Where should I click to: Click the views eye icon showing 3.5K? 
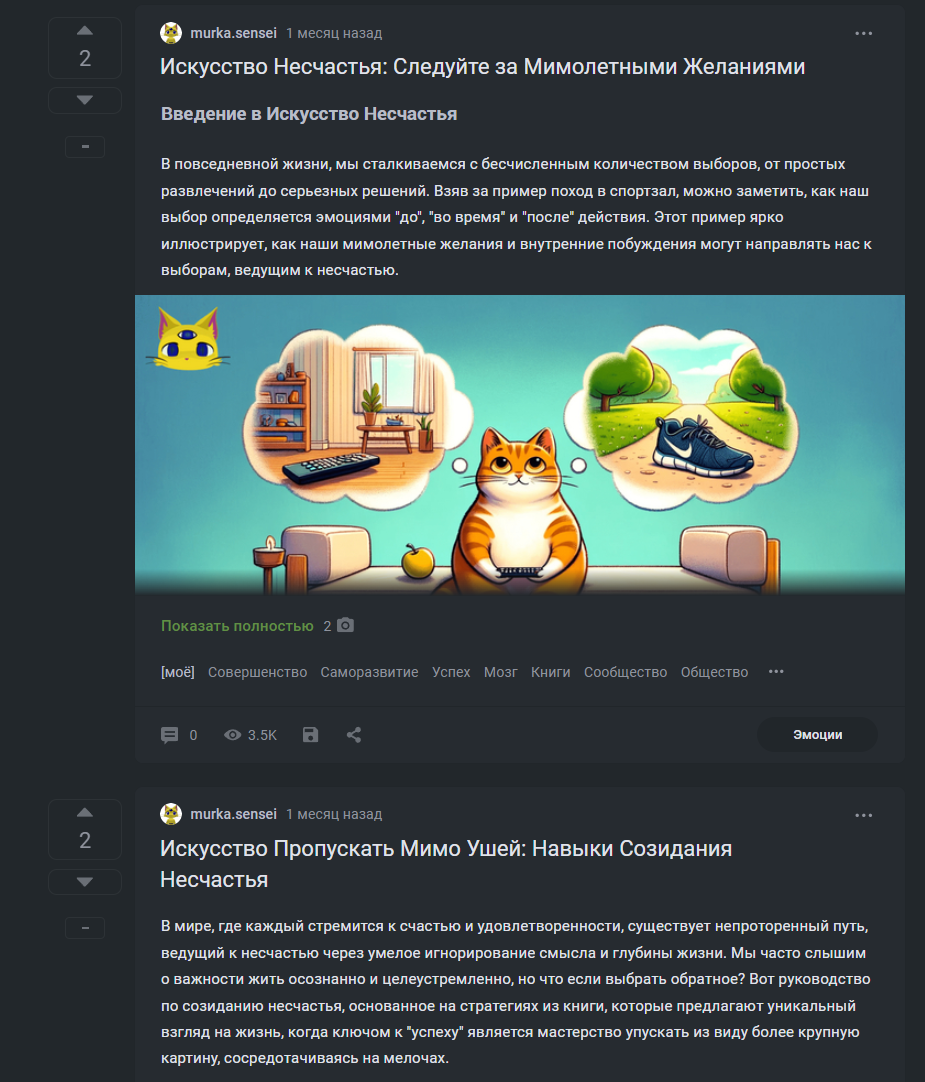coord(233,735)
